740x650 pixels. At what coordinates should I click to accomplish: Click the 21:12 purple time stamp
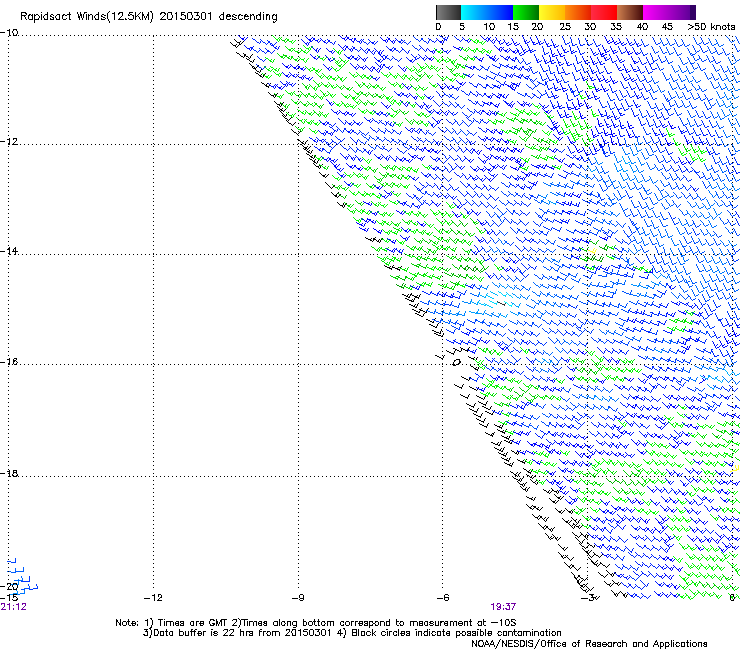coord(13,607)
